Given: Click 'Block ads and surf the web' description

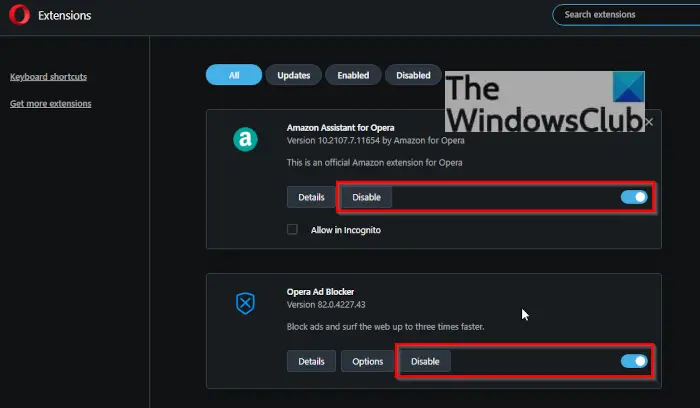Looking at the screenshot, I should pos(385,327).
